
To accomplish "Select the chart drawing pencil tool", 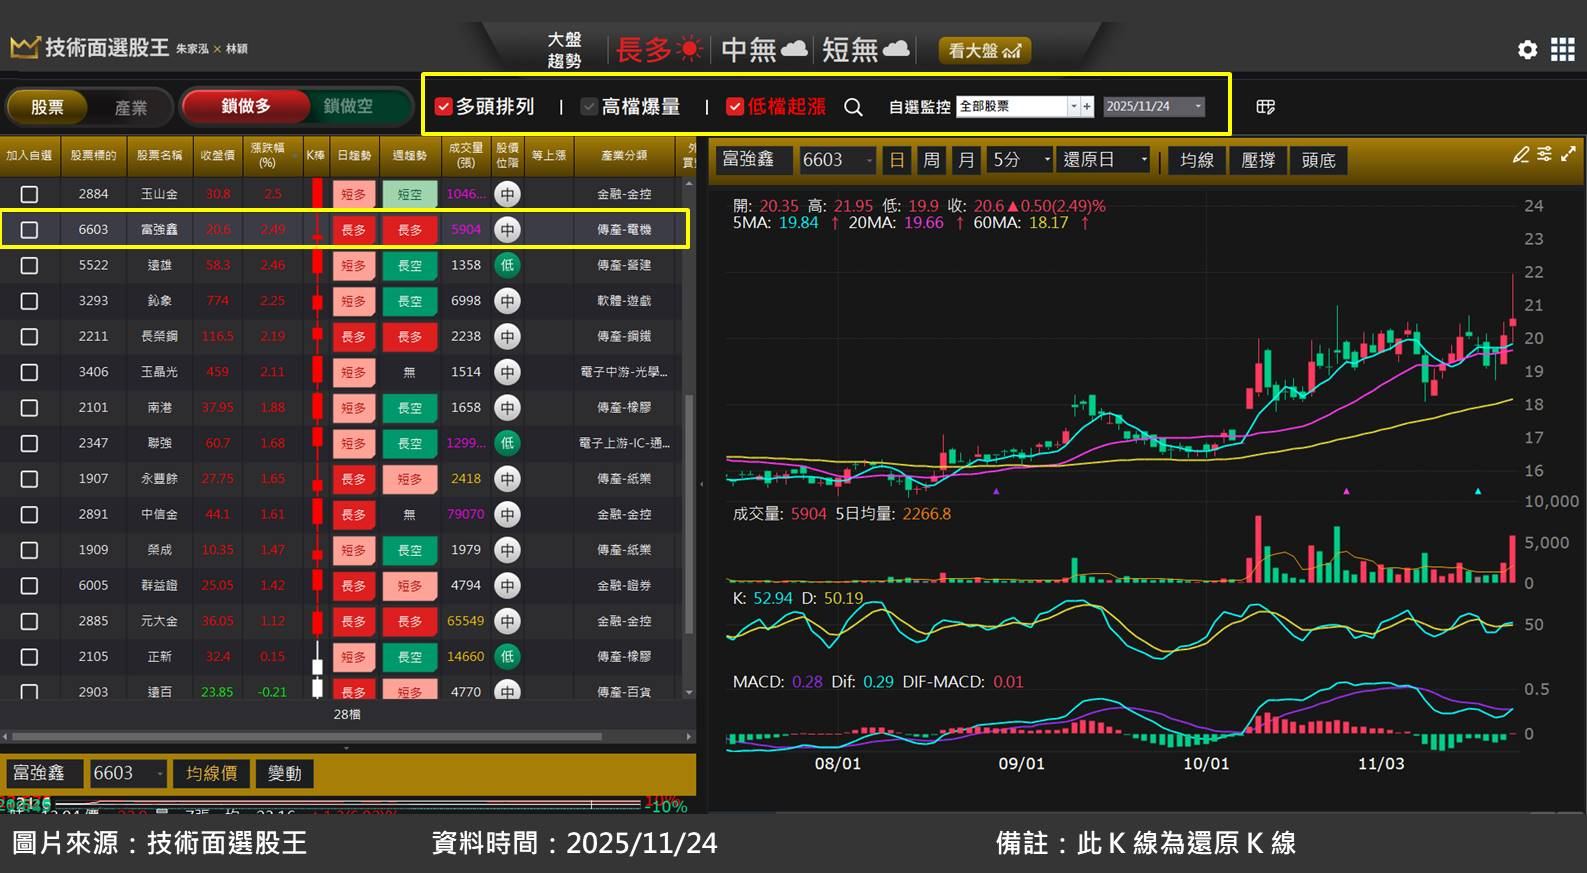I will [1521, 154].
